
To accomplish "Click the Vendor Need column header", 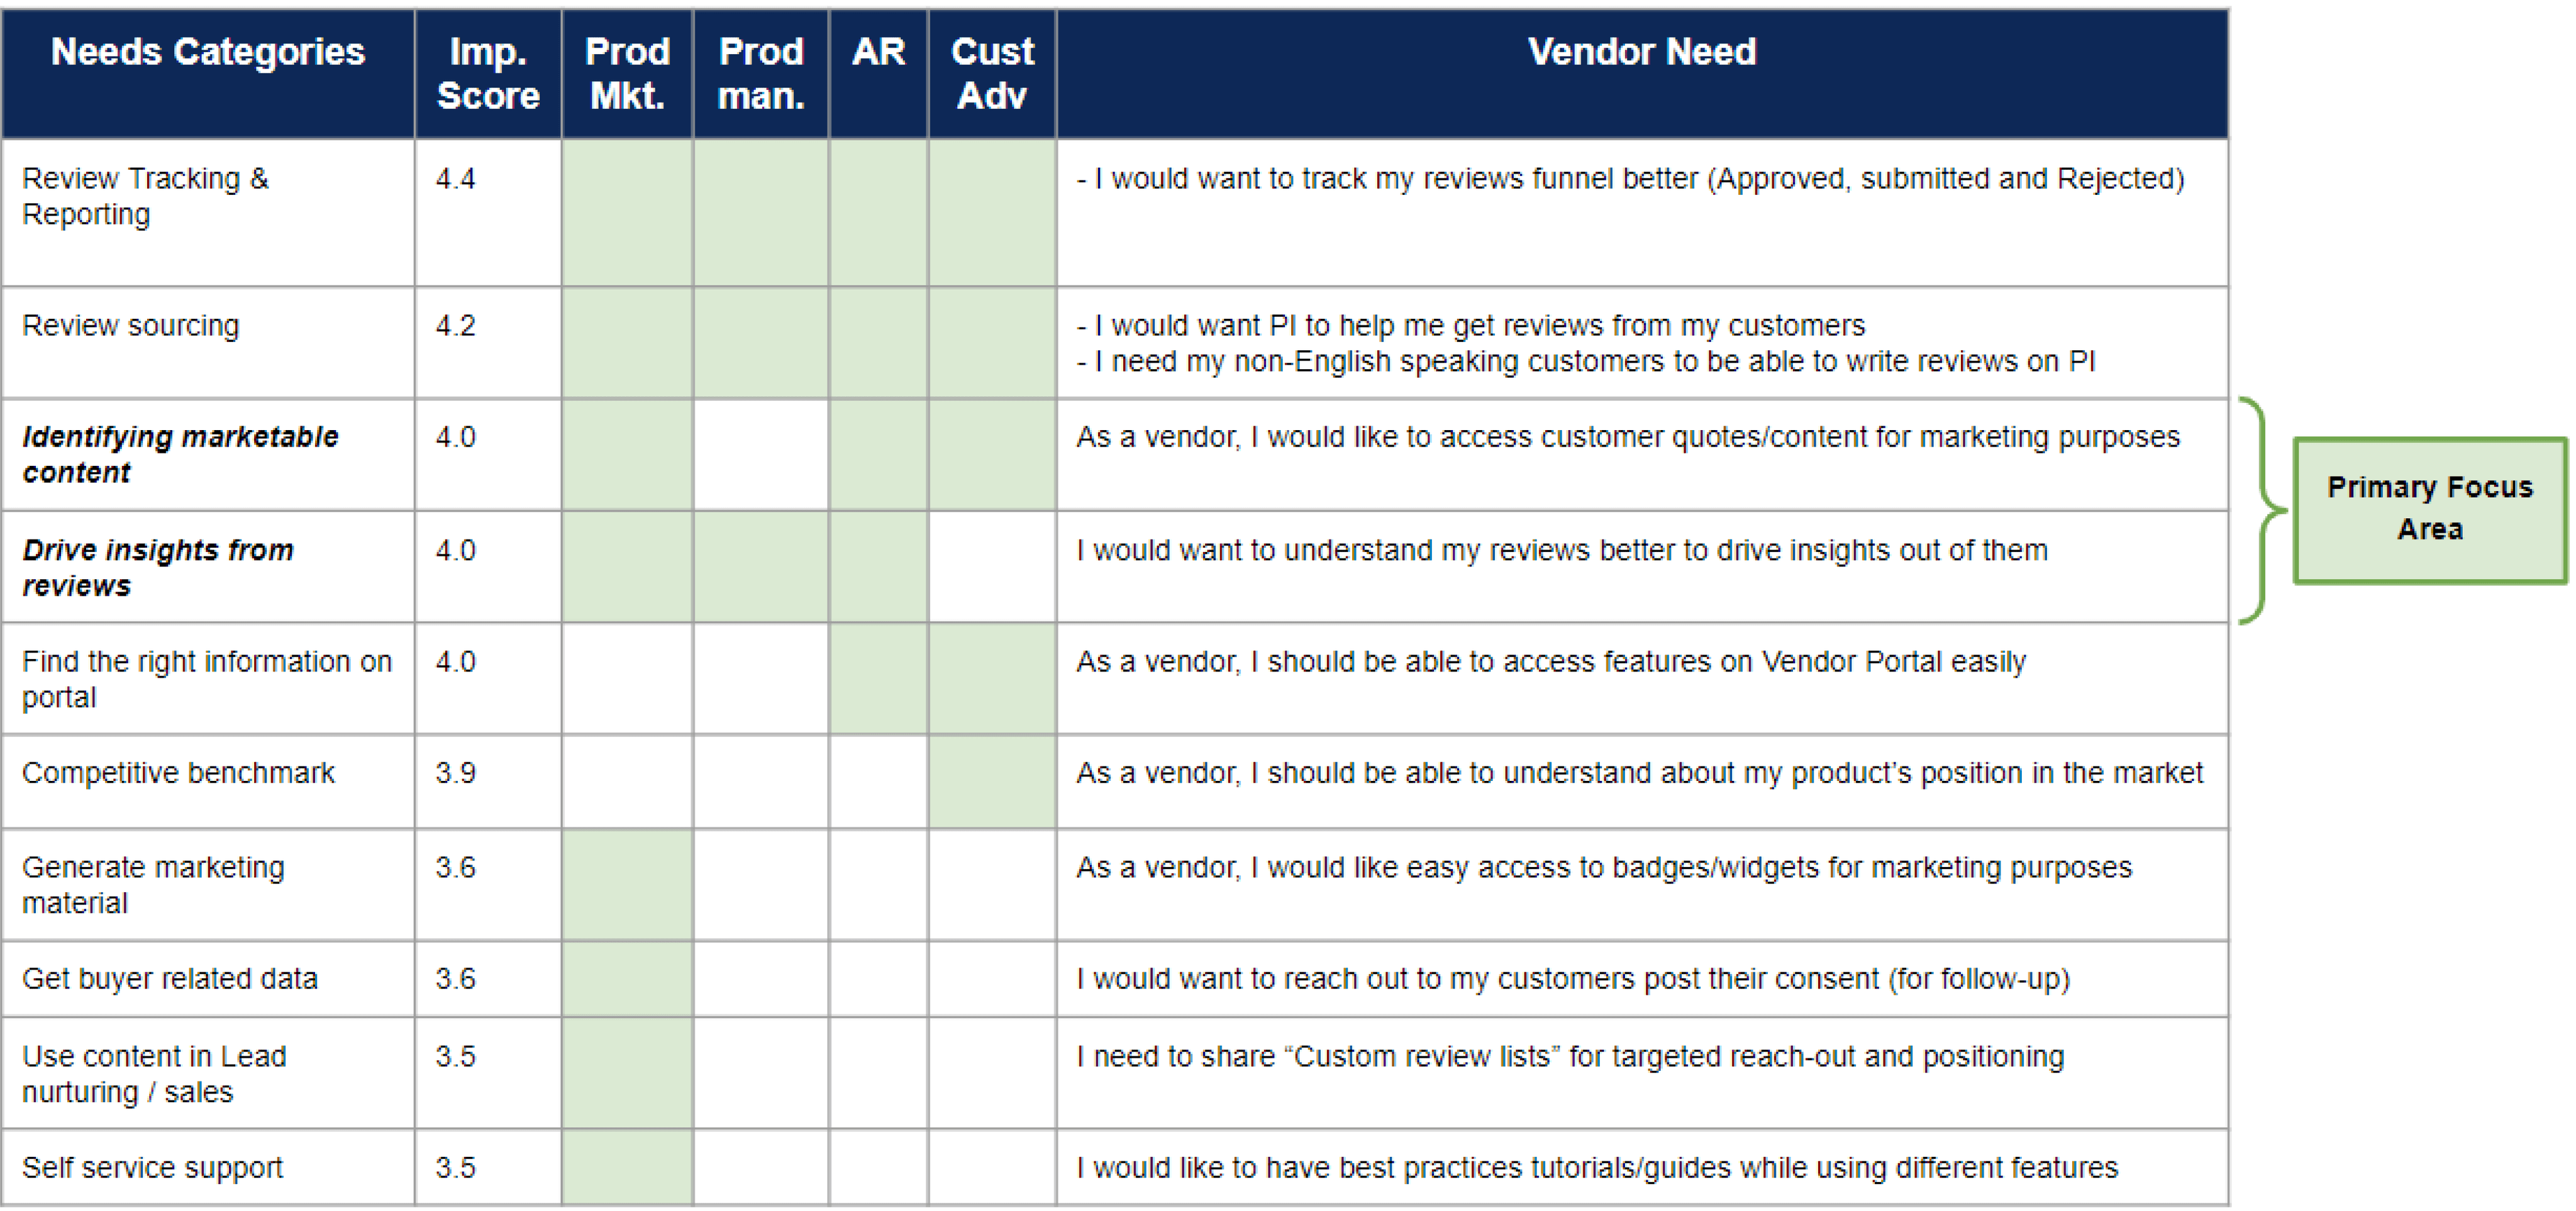I will (1642, 73).
